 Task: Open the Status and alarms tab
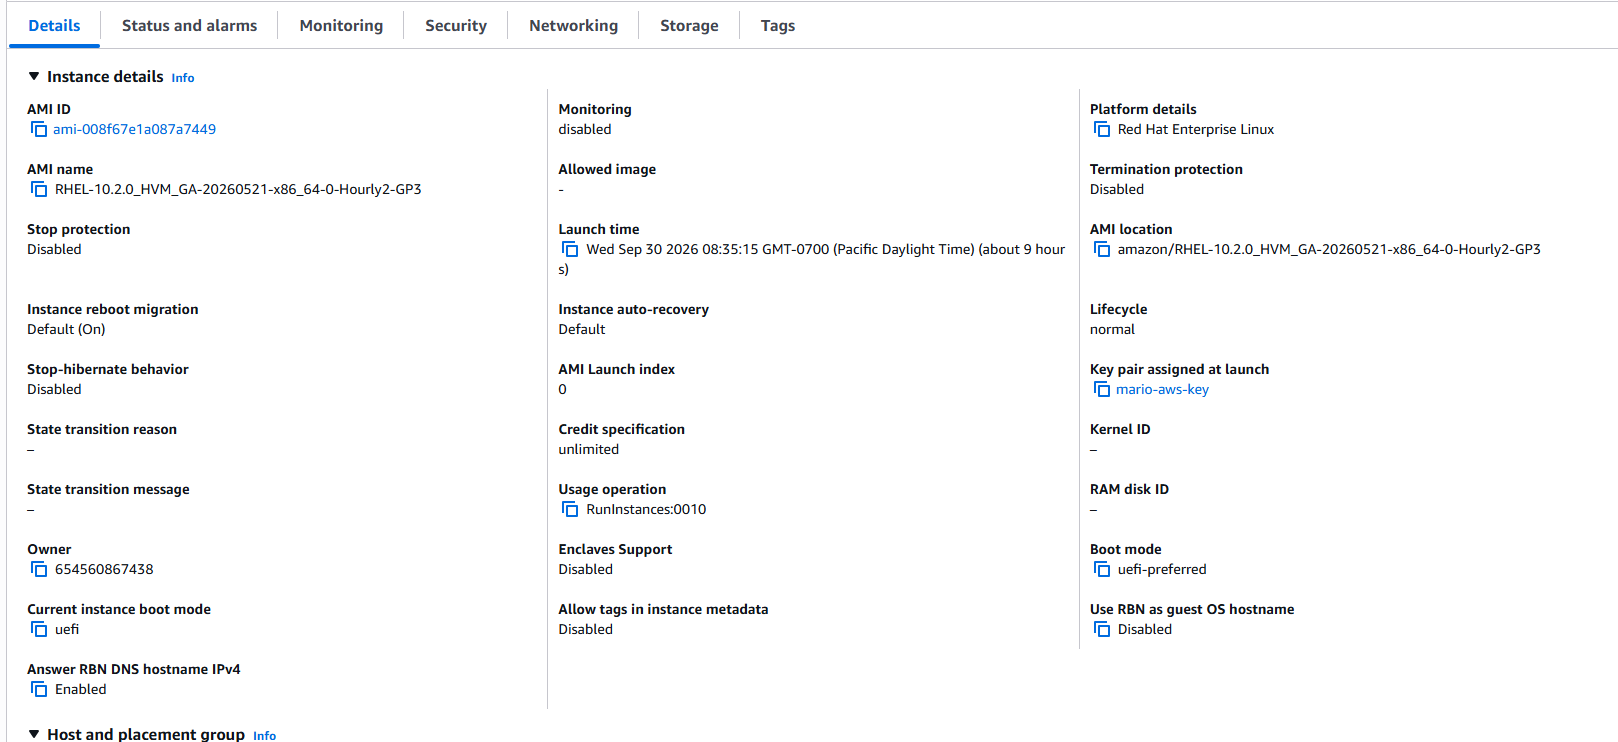coord(189,26)
